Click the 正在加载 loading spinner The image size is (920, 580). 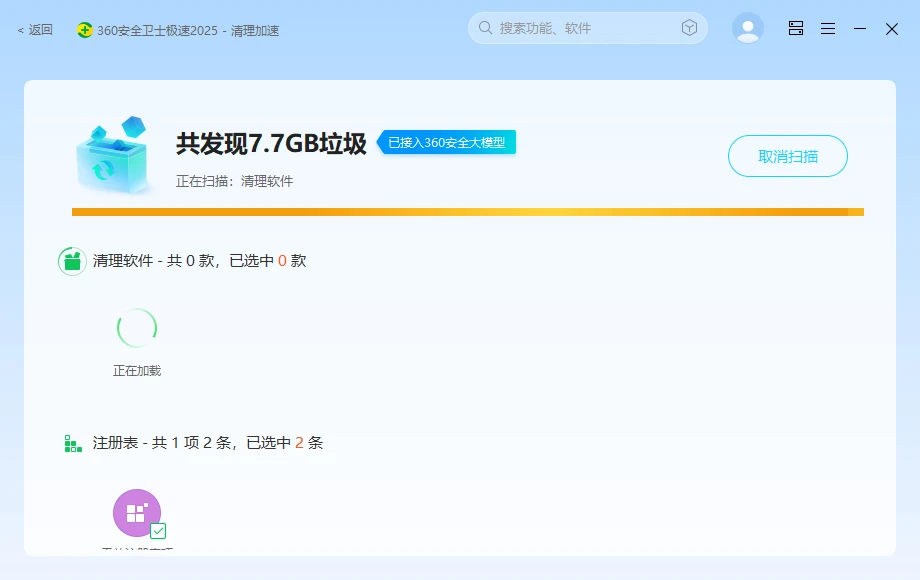click(x=137, y=328)
